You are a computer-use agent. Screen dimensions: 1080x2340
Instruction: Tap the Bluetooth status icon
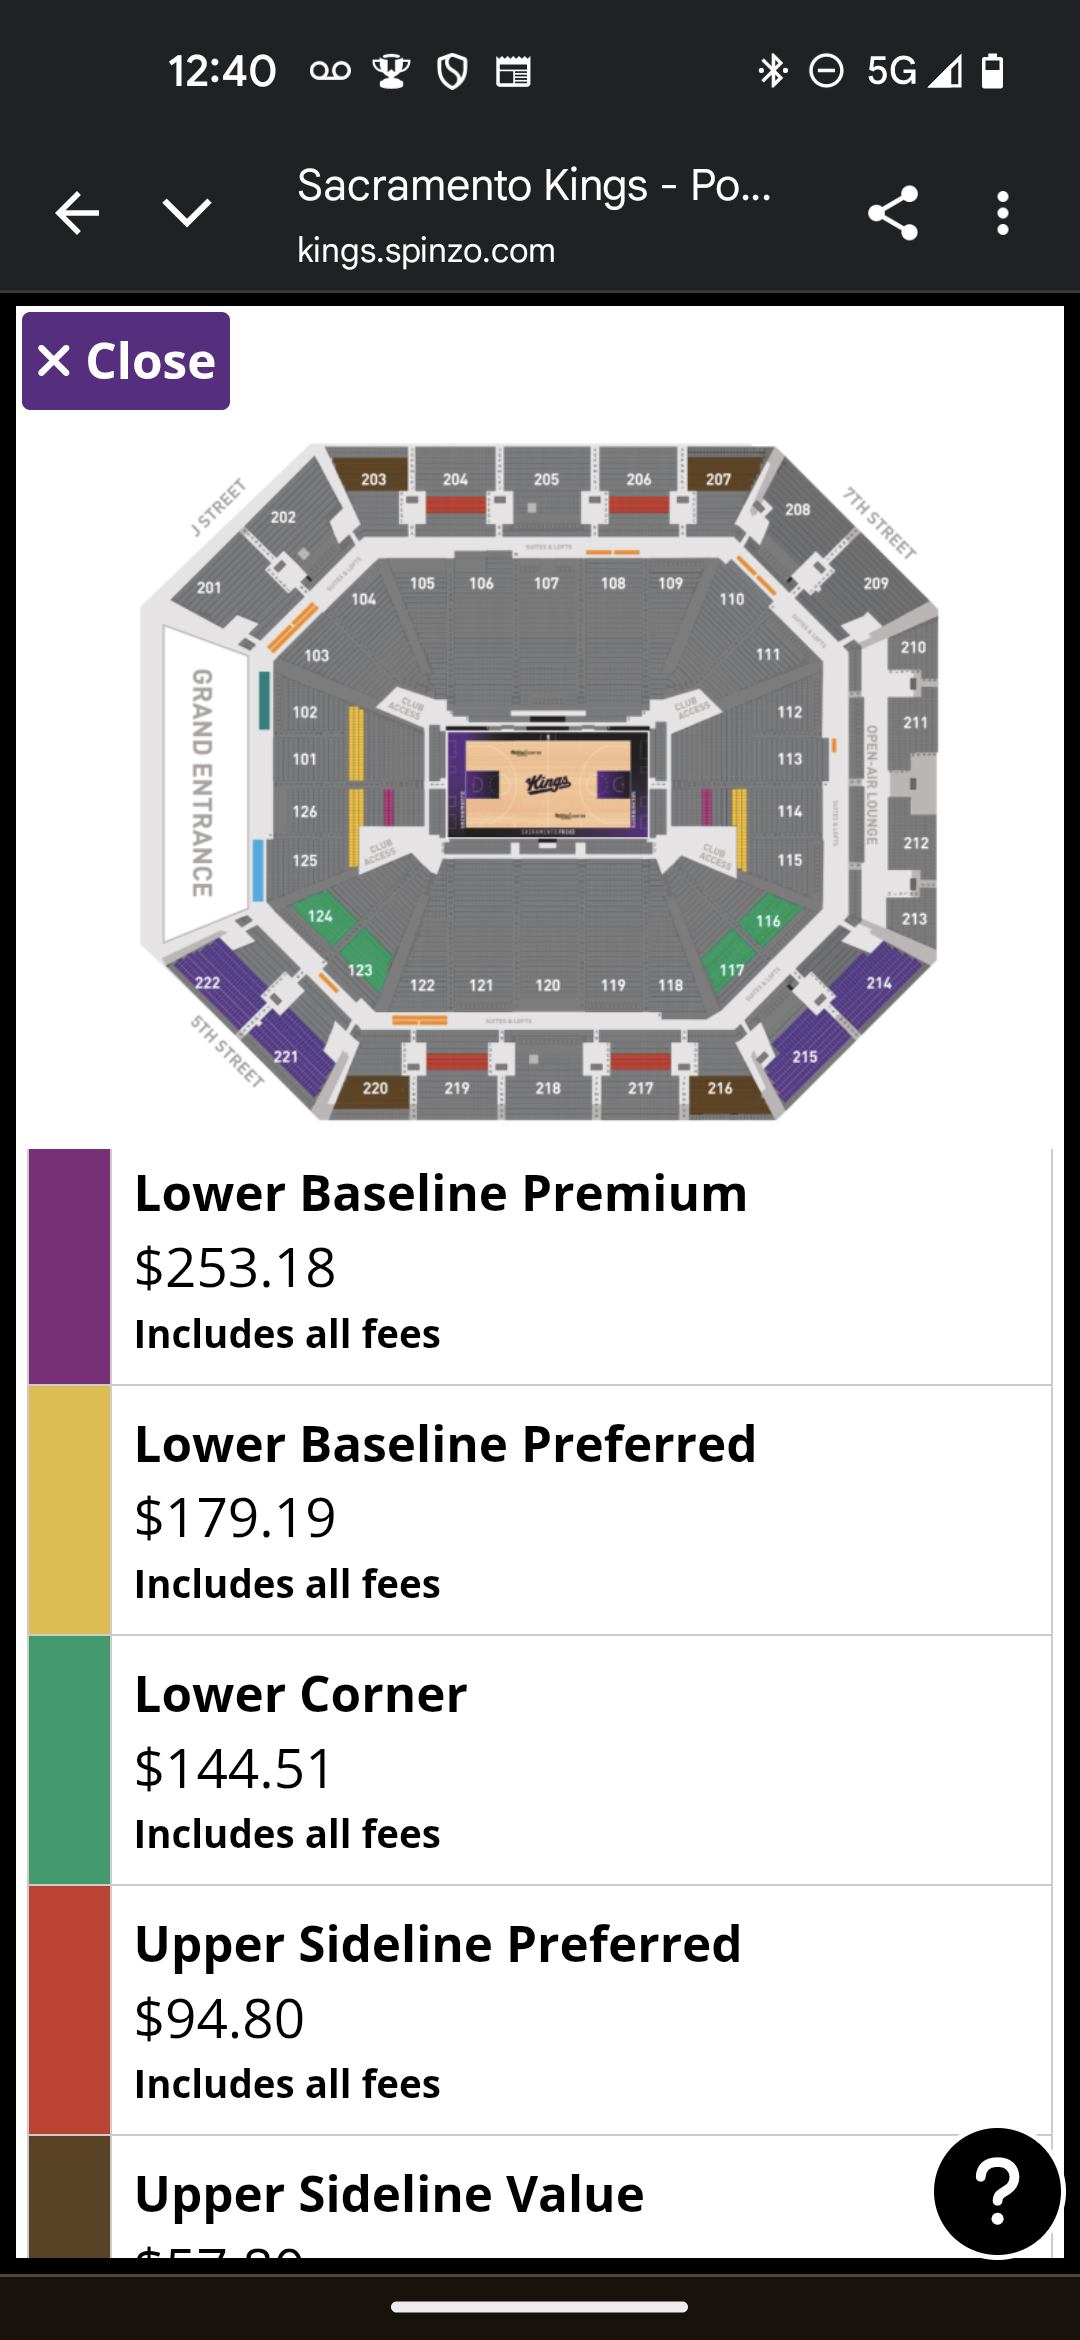pos(772,71)
